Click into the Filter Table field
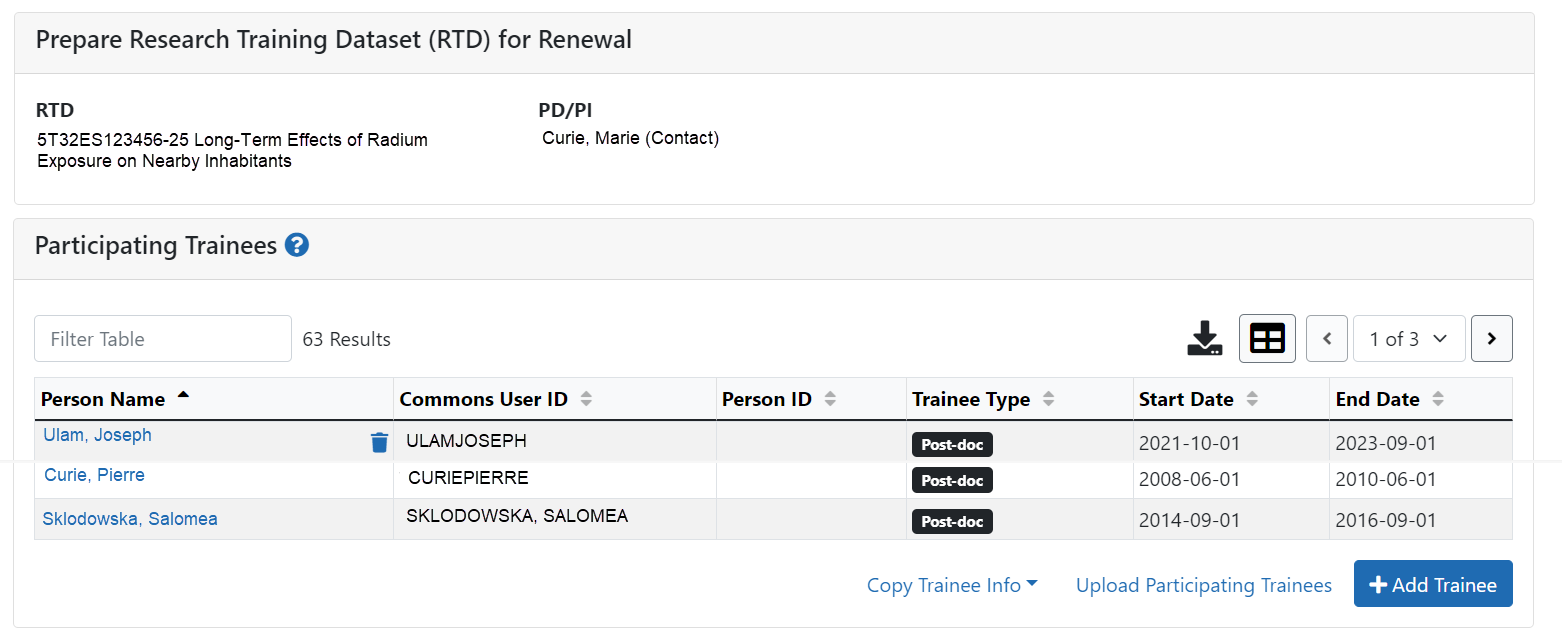Image resolution: width=1562 pixels, height=636 pixels. [x=163, y=339]
